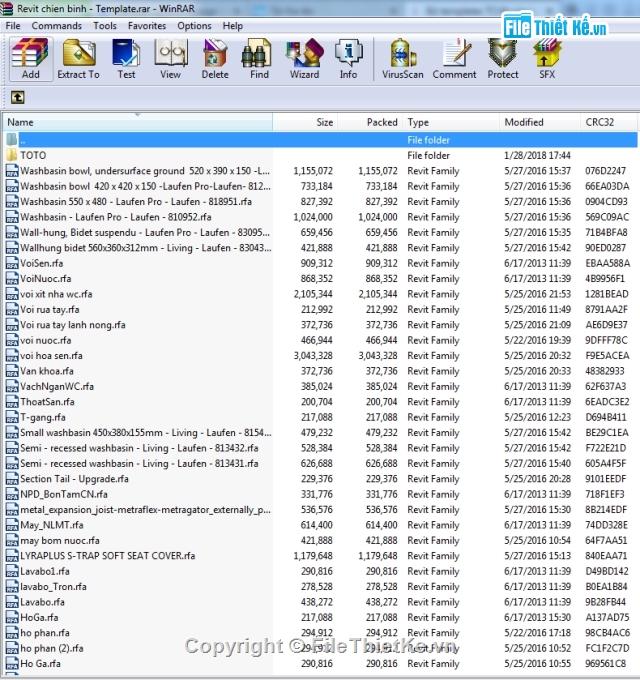Select 'Washbasin bowl 420 x 420 x 150' file

145,186
